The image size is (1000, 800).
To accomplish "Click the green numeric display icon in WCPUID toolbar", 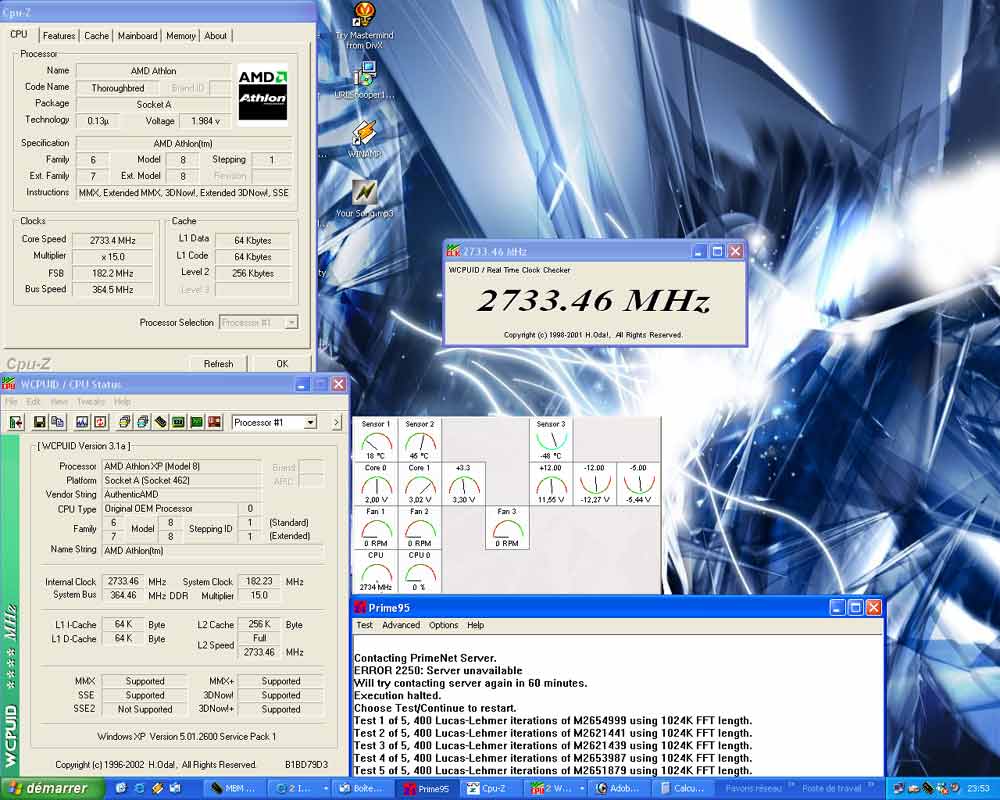I will click(x=179, y=422).
